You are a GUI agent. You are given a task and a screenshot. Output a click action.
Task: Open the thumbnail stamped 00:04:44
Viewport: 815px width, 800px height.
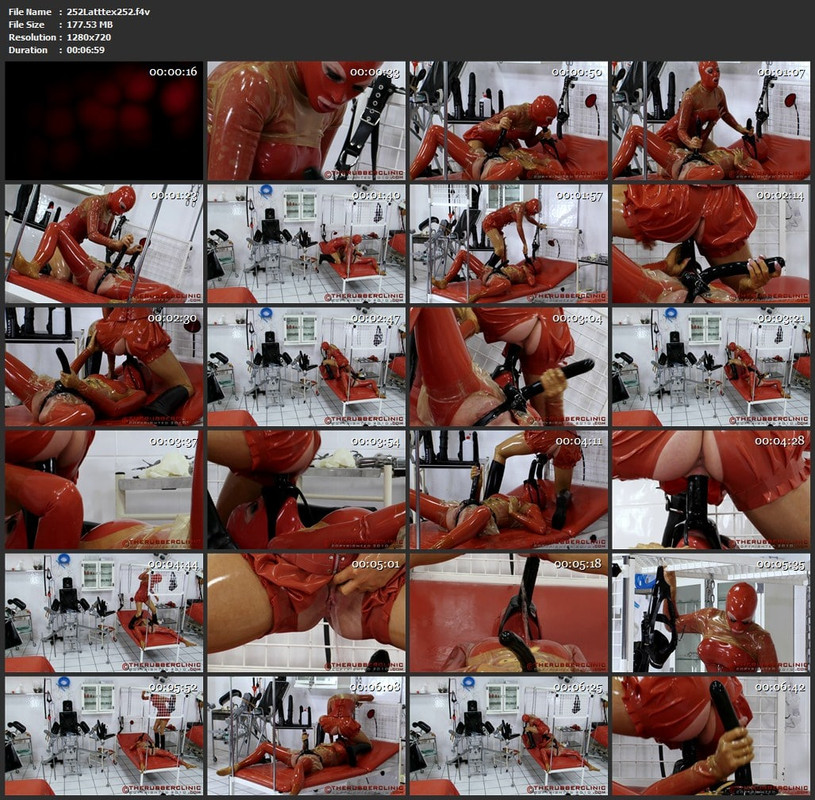tap(104, 613)
